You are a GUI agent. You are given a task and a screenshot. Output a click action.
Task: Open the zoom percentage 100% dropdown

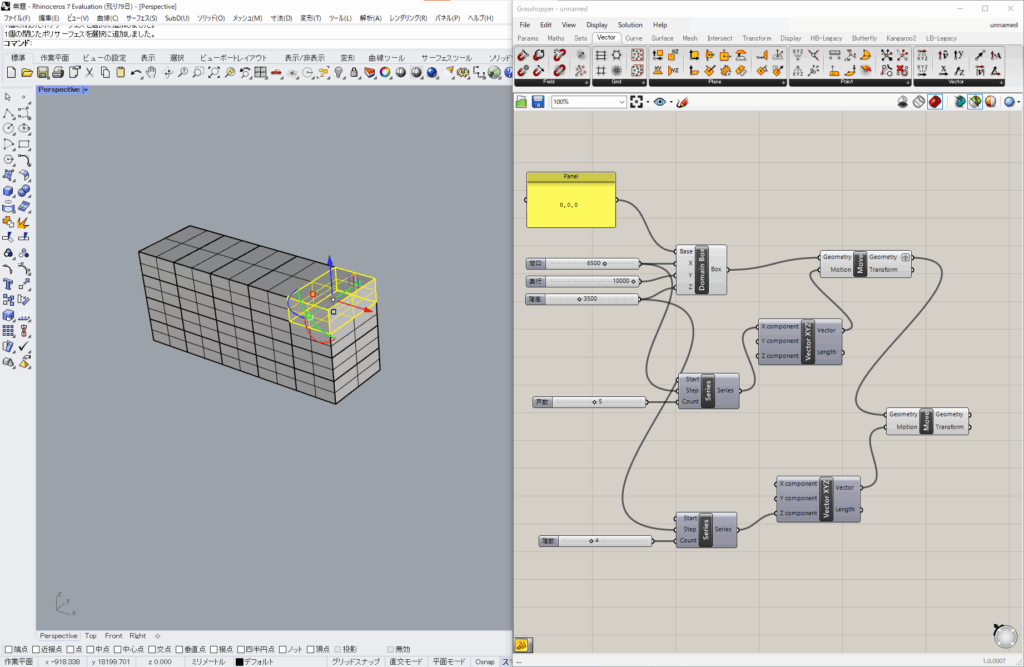pyautogui.click(x=621, y=102)
